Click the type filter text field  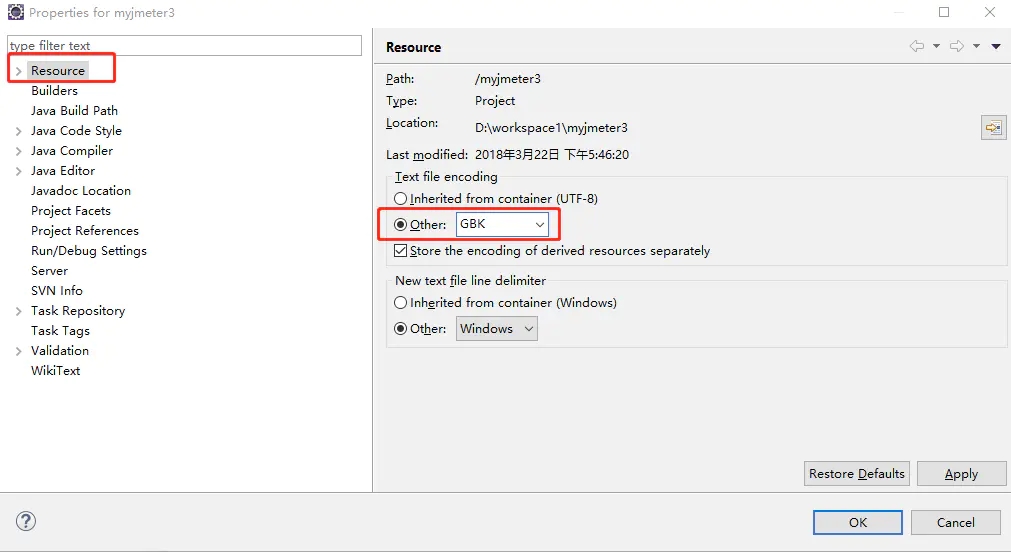point(185,46)
